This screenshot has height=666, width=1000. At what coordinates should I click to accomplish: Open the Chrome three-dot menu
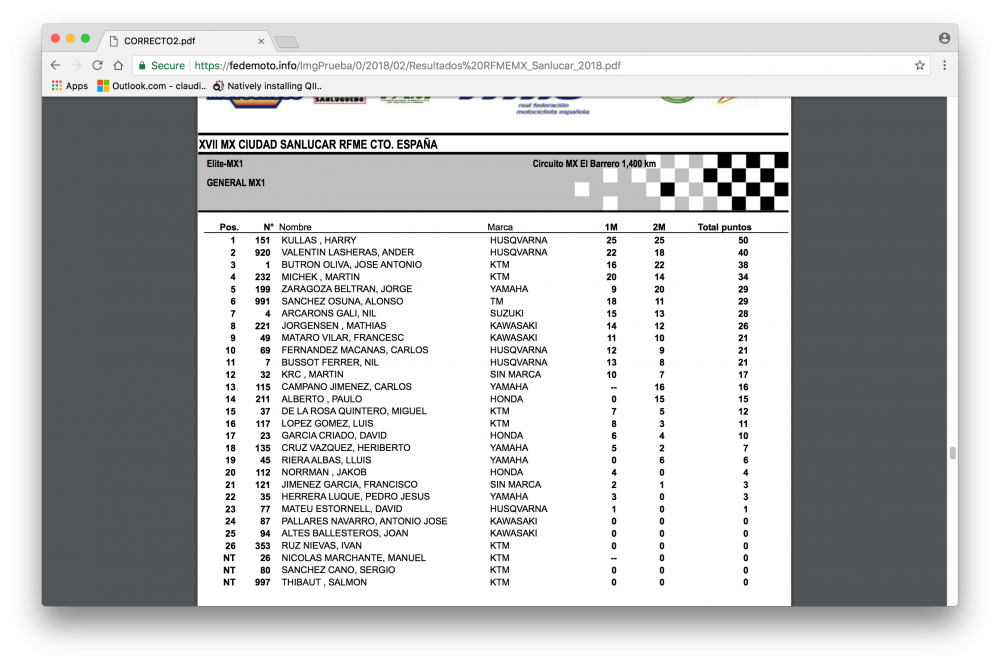(945, 65)
